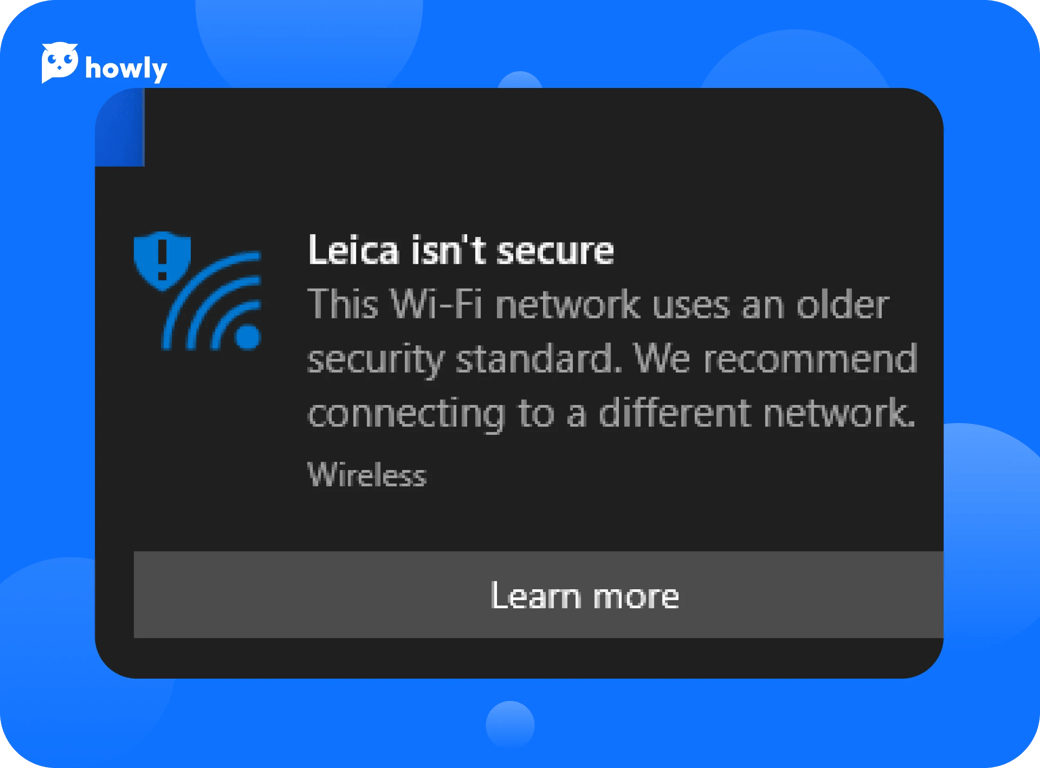Click "connecting to a different network." text

coord(610,413)
